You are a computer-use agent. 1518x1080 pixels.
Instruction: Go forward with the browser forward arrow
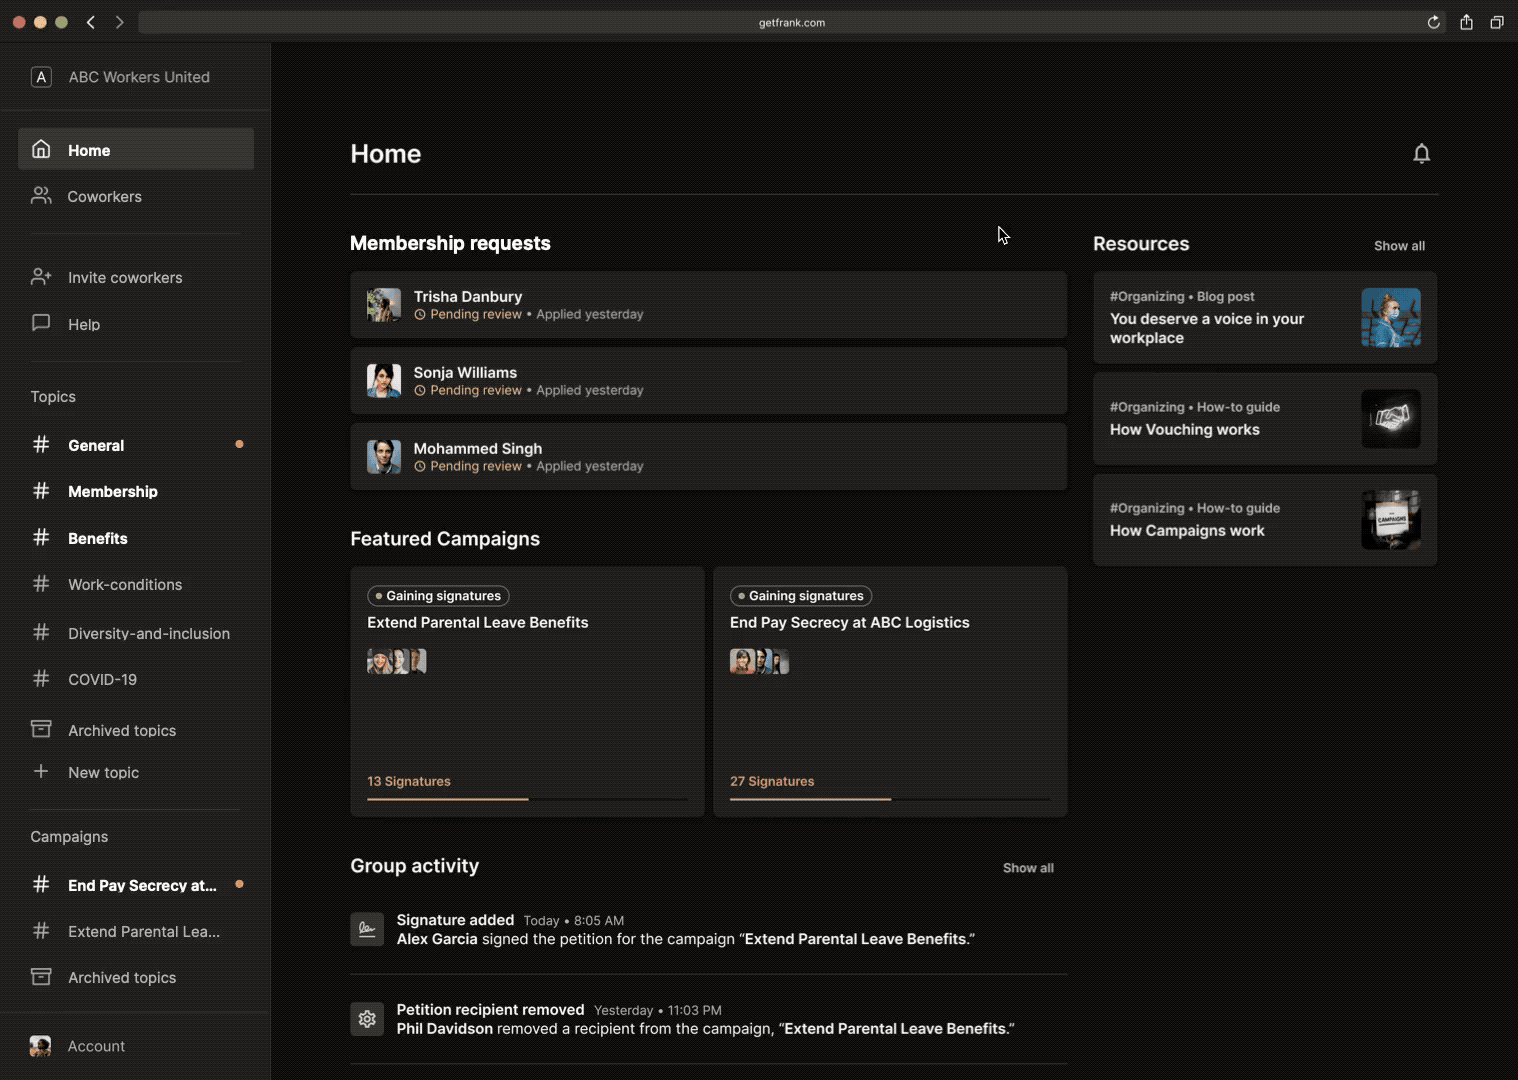(x=119, y=22)
